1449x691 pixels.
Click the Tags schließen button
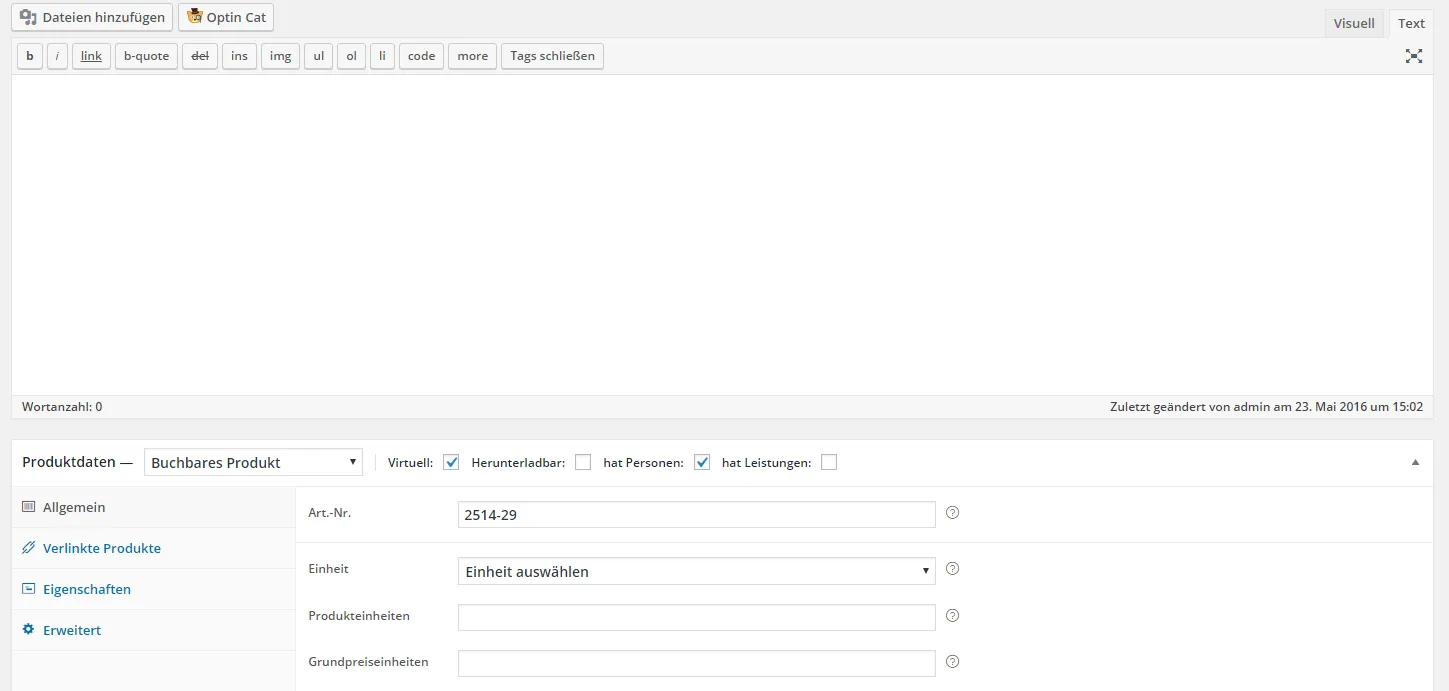pos(552,56)
